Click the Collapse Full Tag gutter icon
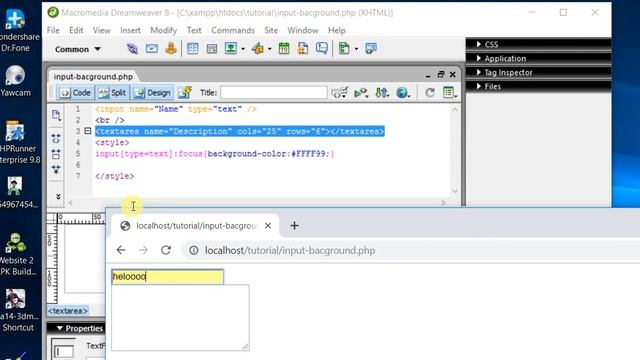 [56, 138]
